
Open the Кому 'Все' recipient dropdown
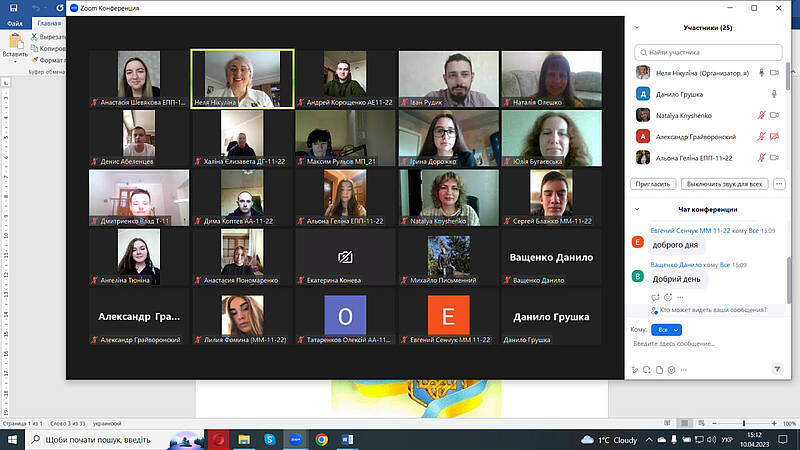666,330
